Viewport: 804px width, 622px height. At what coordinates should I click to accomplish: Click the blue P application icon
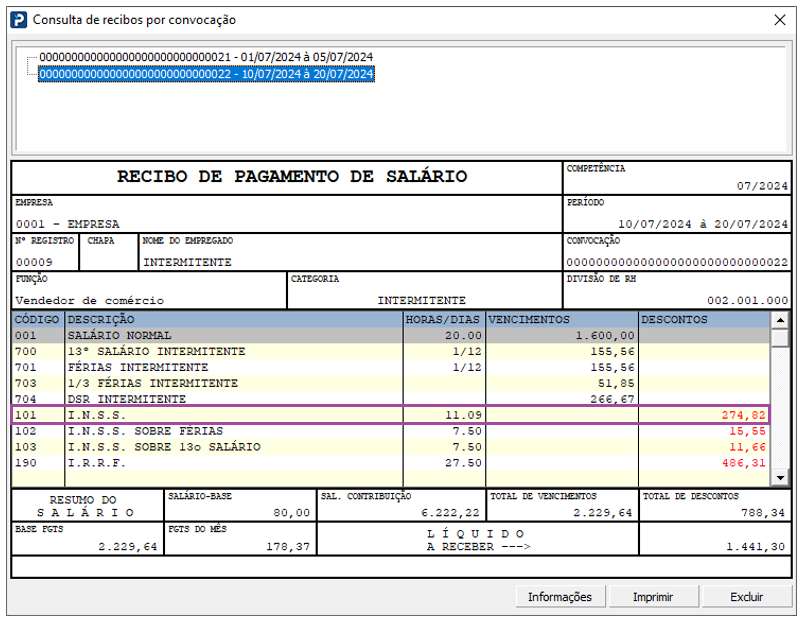coord(18,20)
